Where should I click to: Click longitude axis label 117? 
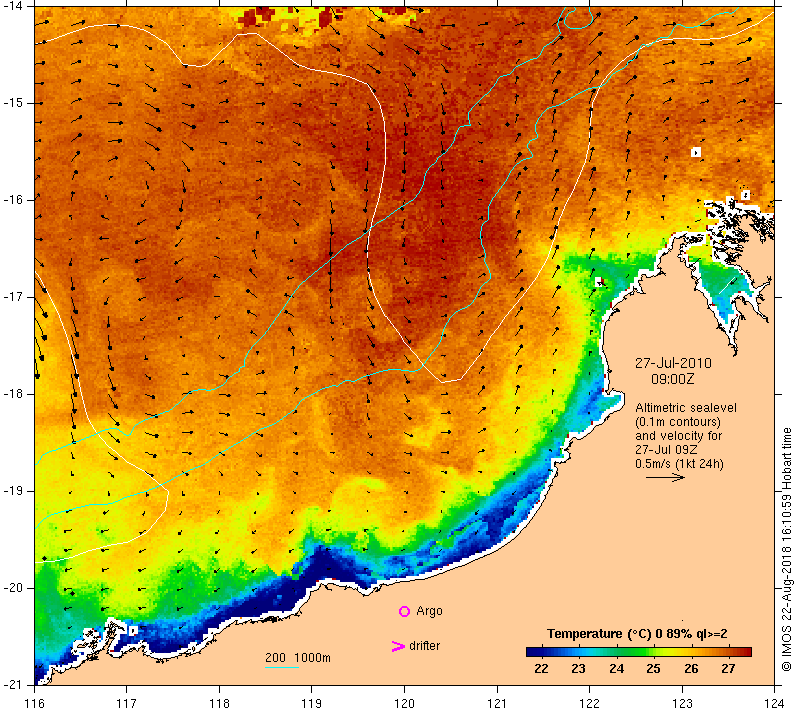[127, 703]
